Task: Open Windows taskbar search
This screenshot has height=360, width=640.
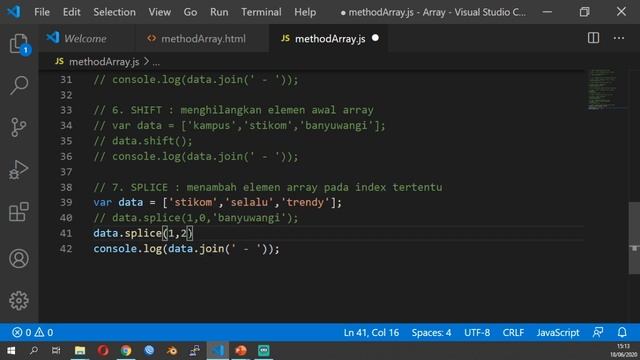Action: [x=34, y=351]
